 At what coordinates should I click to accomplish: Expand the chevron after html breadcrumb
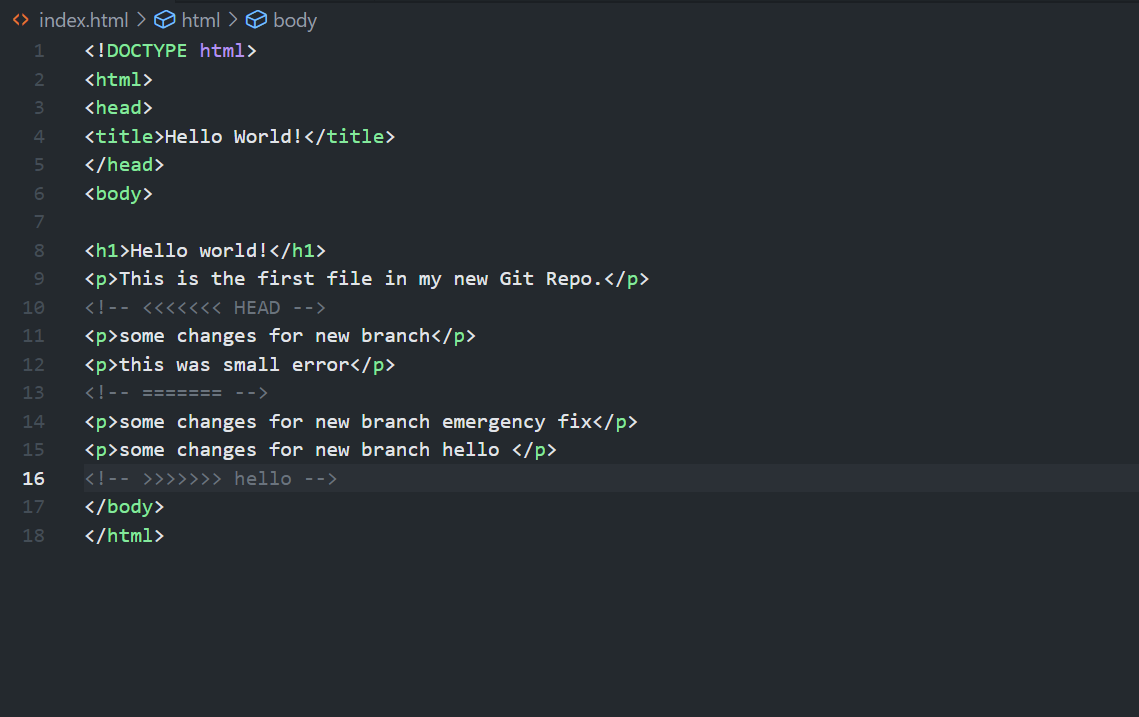(233, 20)
